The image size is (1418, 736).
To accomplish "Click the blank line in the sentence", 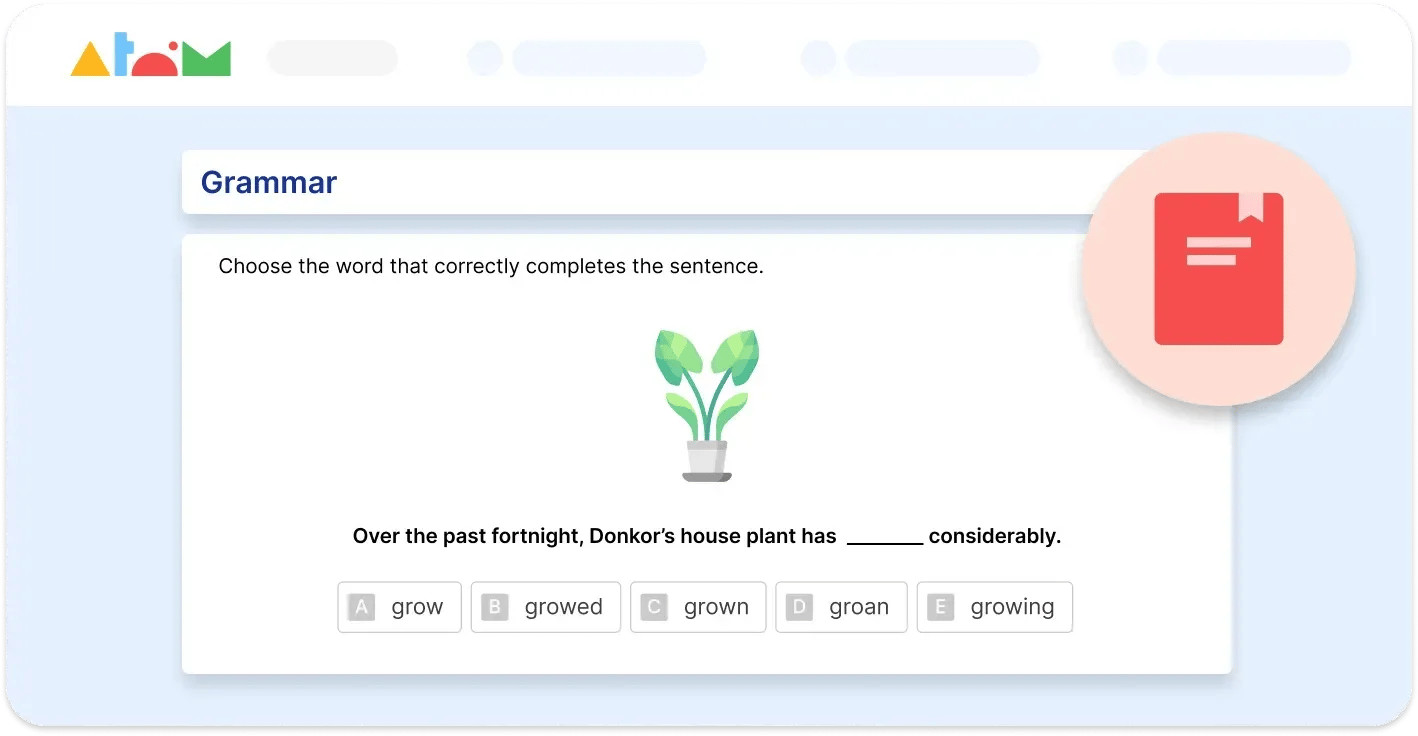I will (884, 540).
